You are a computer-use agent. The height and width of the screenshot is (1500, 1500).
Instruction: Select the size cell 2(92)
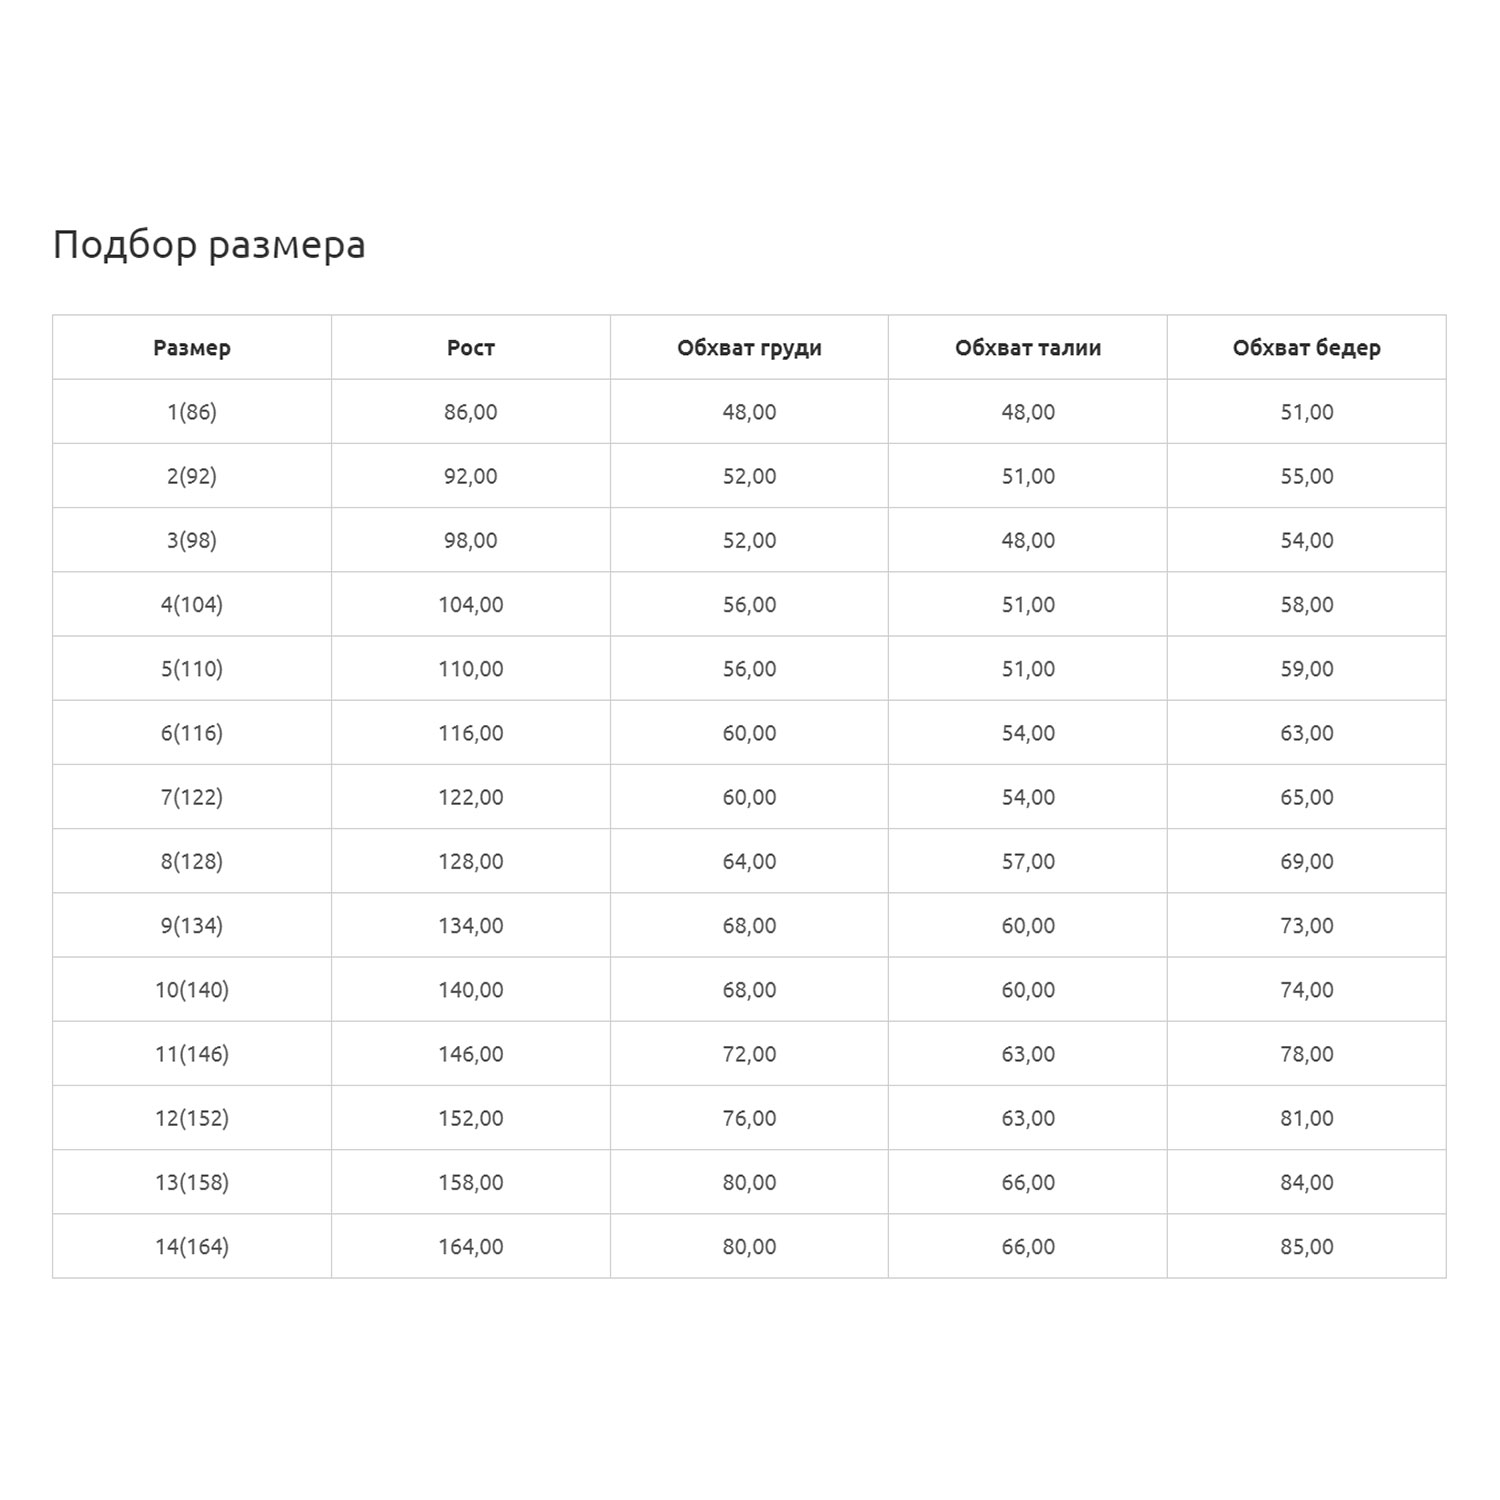(192, 476)
